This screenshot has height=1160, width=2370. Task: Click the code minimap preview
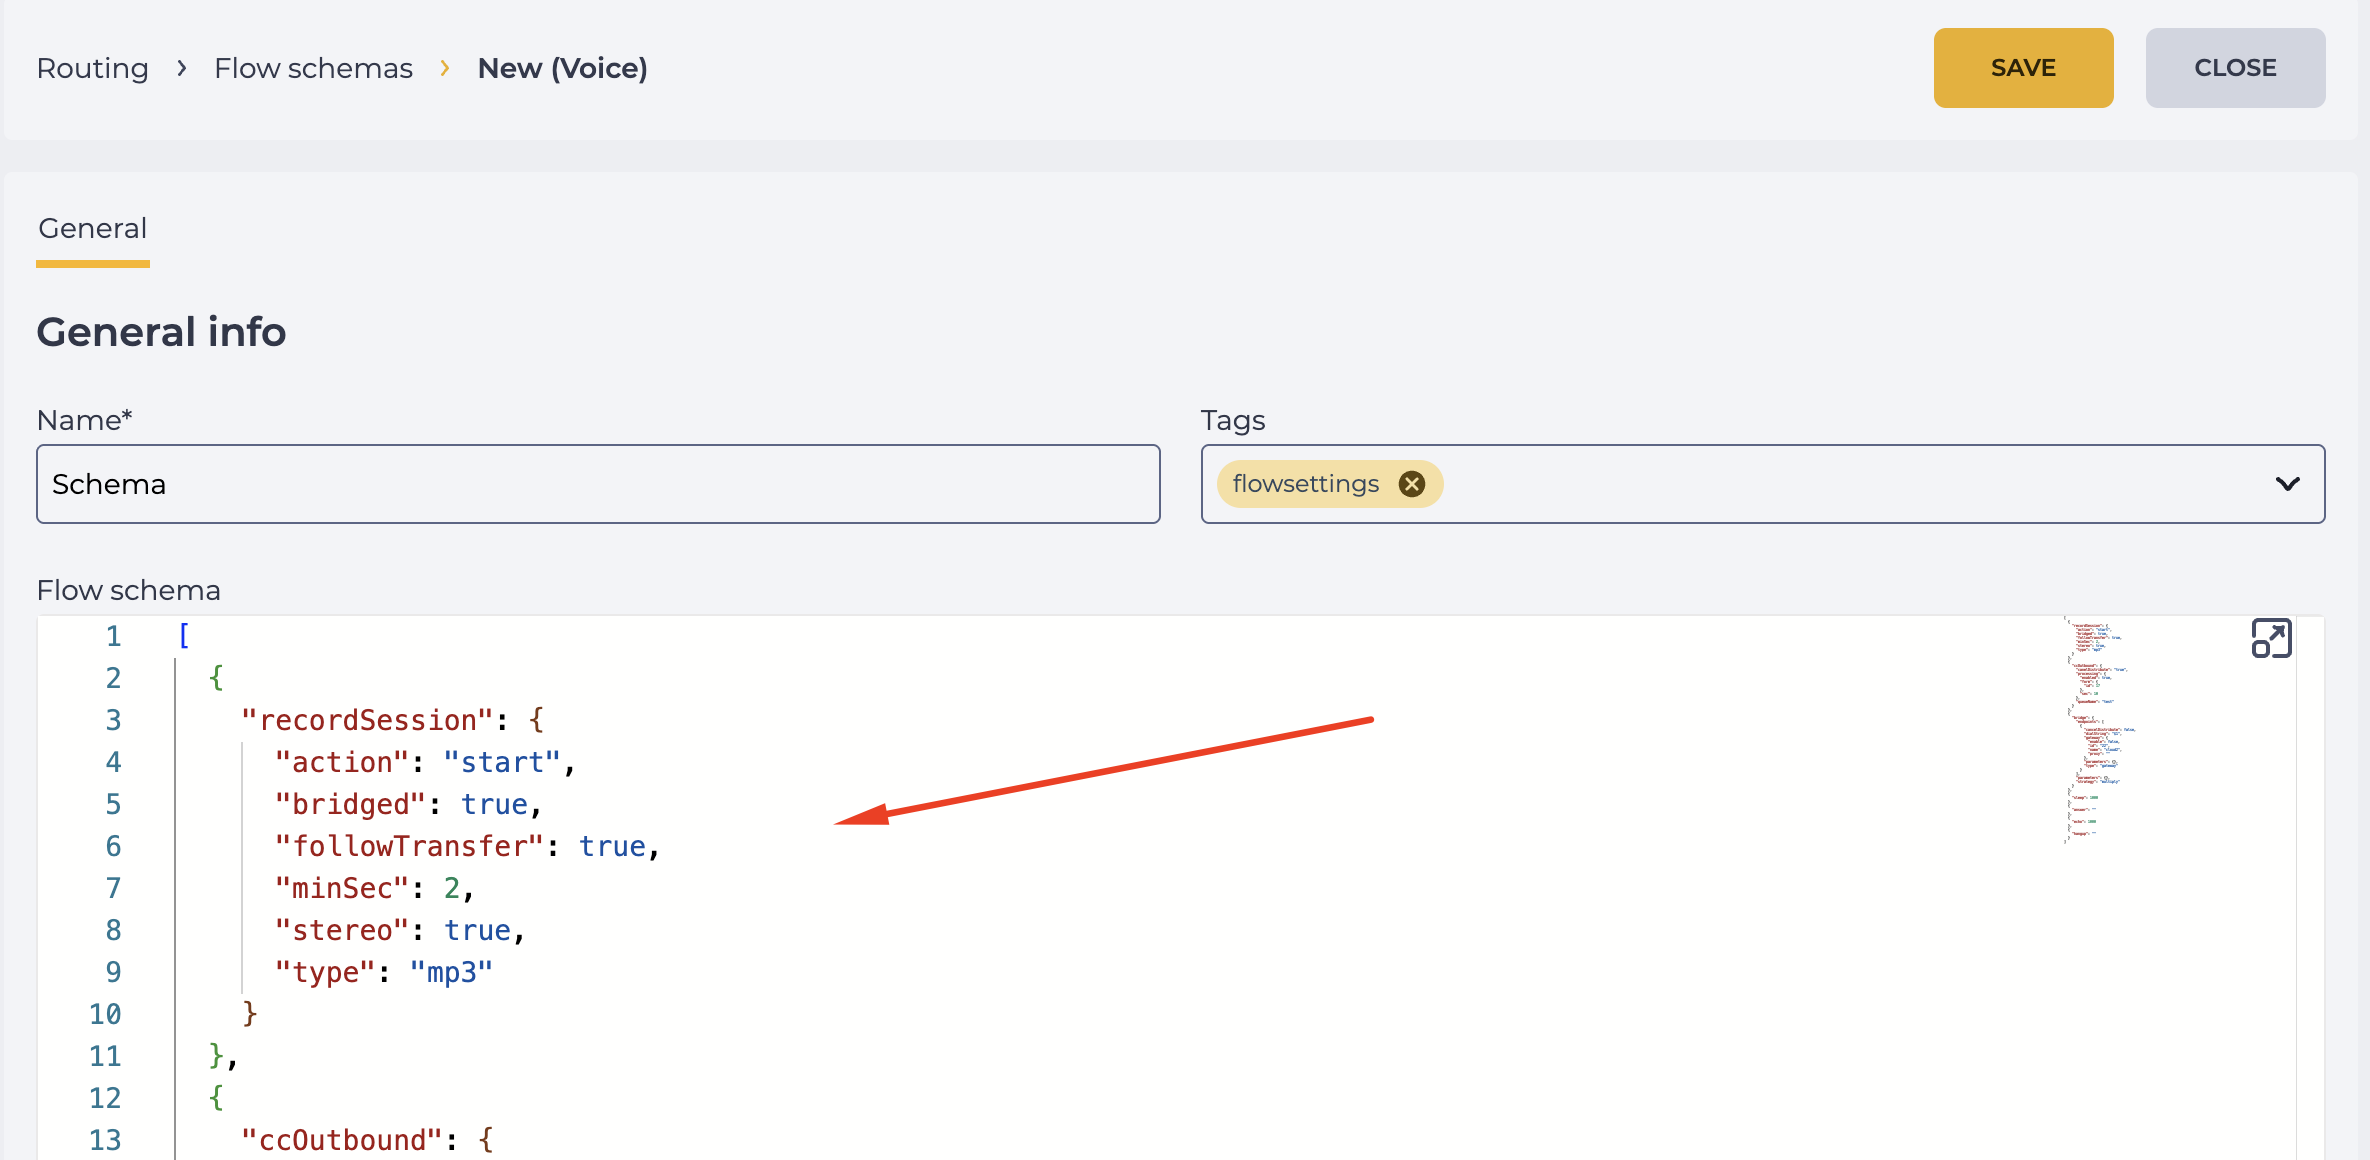tap(2100, 730)
